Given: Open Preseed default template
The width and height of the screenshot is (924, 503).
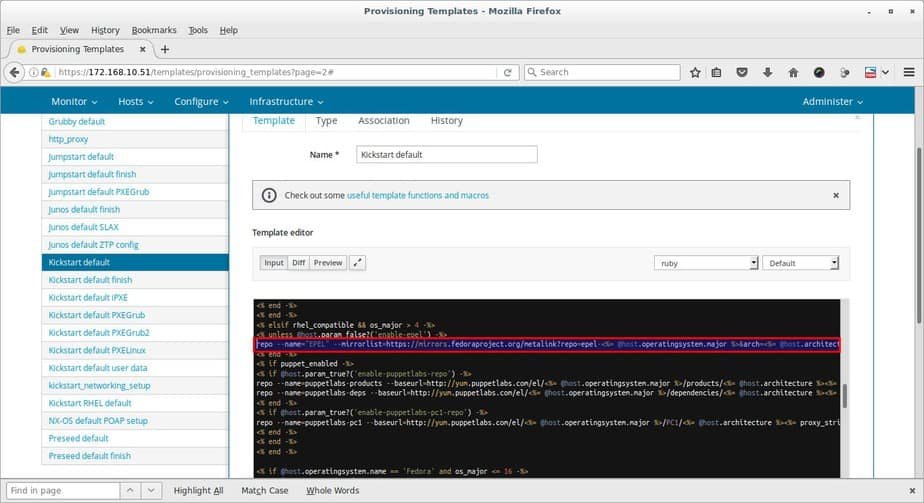Looking at the screenshot, I should pos(78,438).
